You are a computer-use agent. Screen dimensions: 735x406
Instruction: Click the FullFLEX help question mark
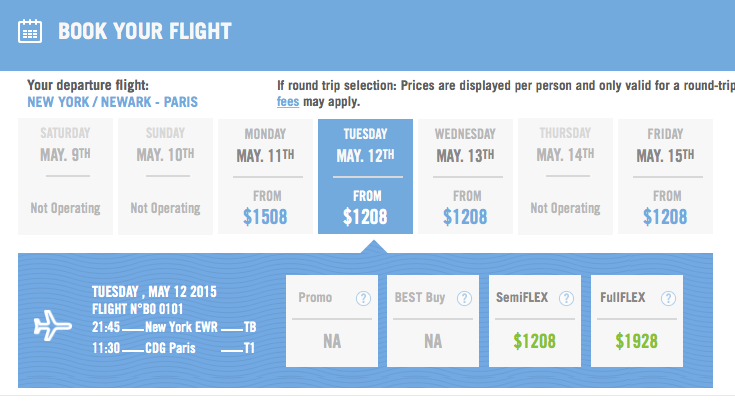point(668,298)
